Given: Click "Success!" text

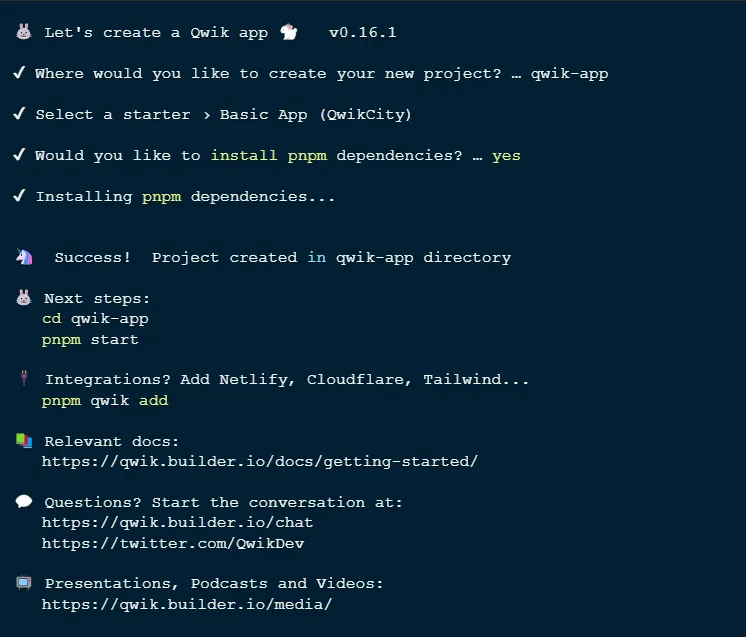Looking at the screenshot, I should point(92,257).
